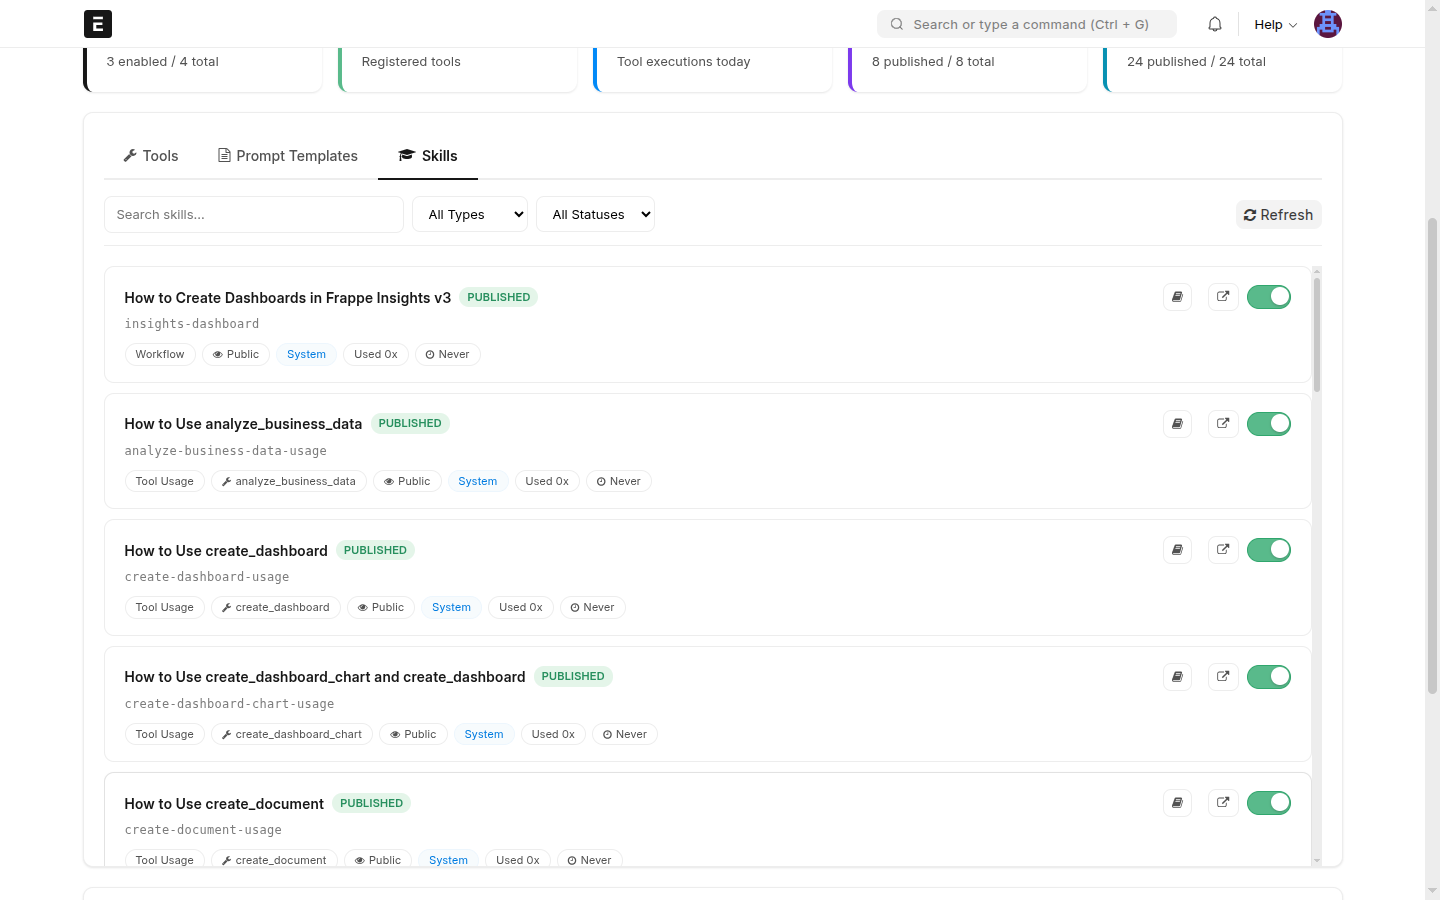
Task: Click book icon for create_document skill
Action: point(1178,803)
